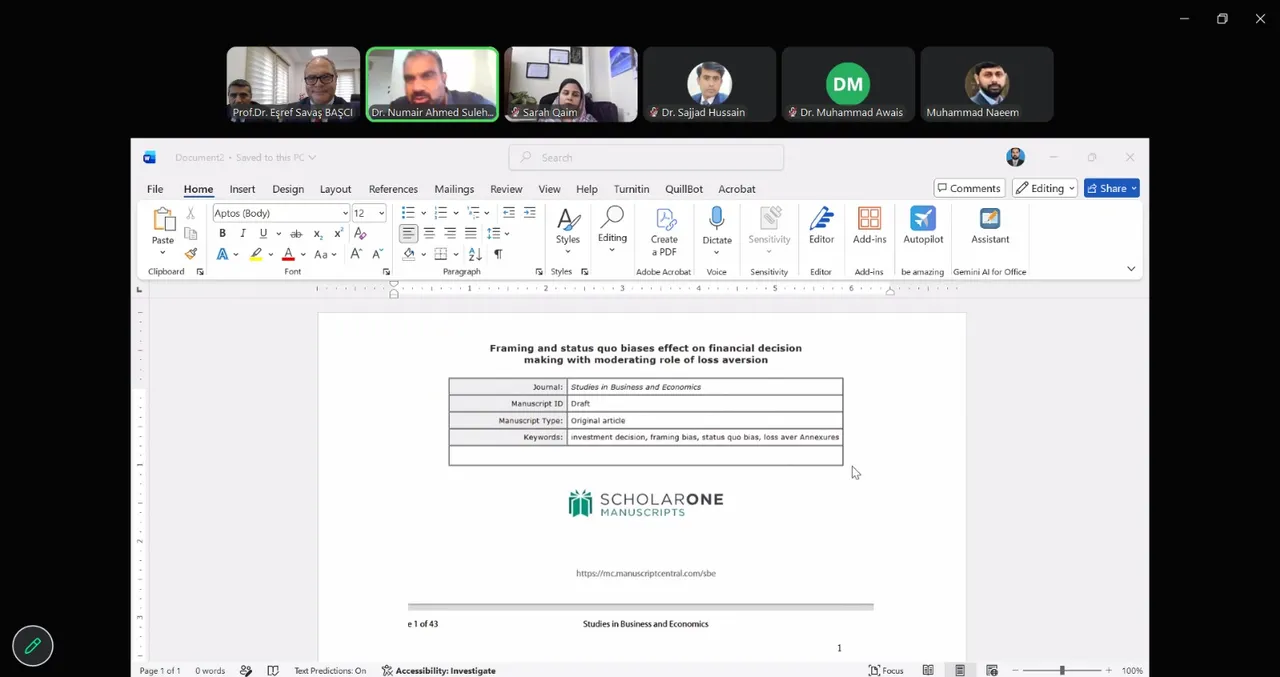1280x677 pixels.
Task: Expand the bullet list style dropdown arrow
Action: coord(423,213)
